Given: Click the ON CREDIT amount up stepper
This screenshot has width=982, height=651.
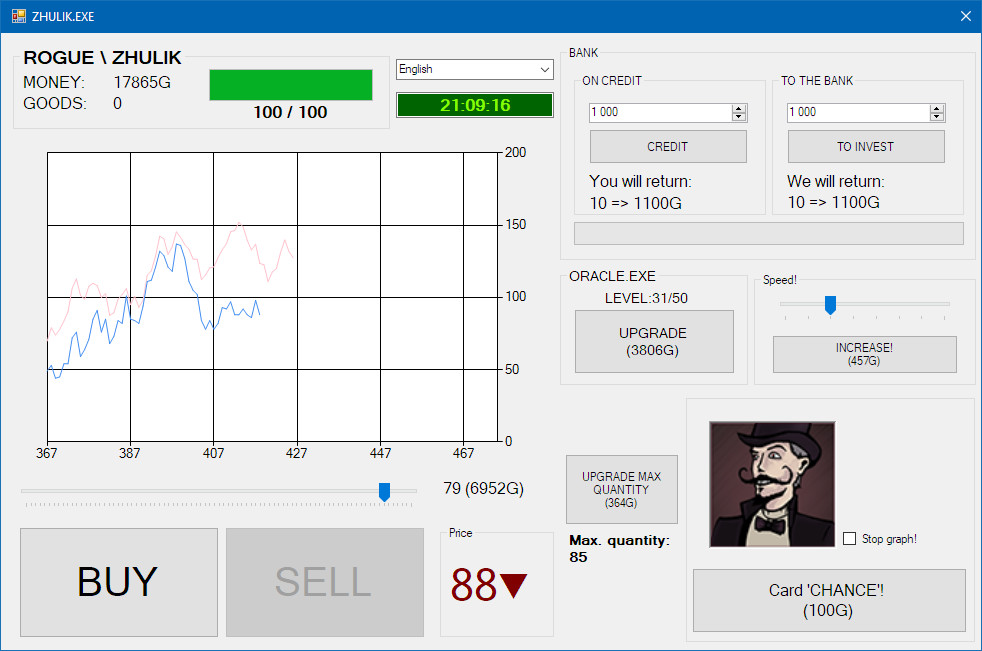Looking at the screenshot, I should [738, 107].
